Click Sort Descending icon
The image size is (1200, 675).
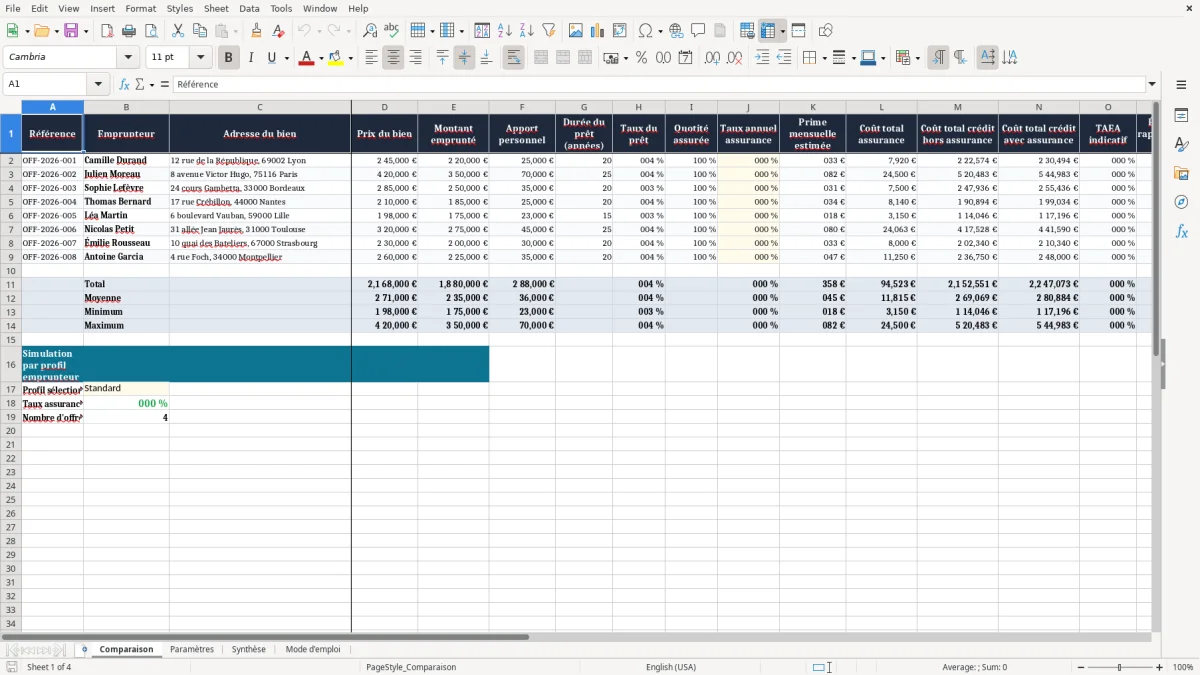(x=527, y=31)
